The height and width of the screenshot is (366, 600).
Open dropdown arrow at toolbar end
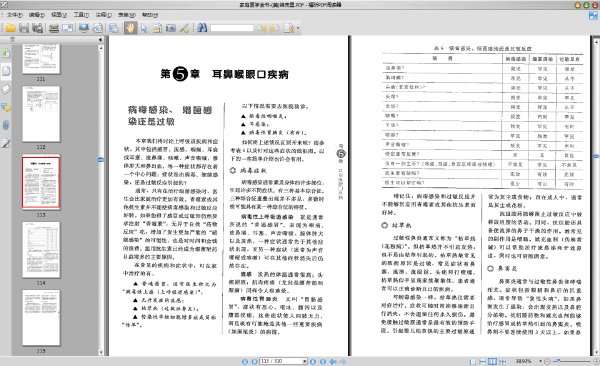(x=298, y=28)
